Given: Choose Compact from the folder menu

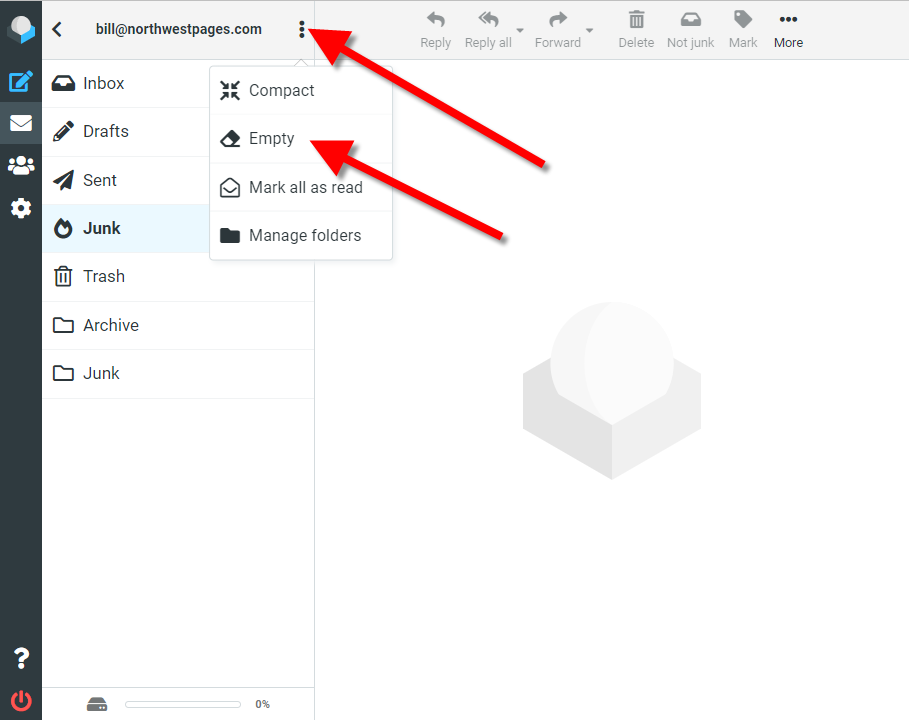Looking at the screenshot, I should 301,90.
